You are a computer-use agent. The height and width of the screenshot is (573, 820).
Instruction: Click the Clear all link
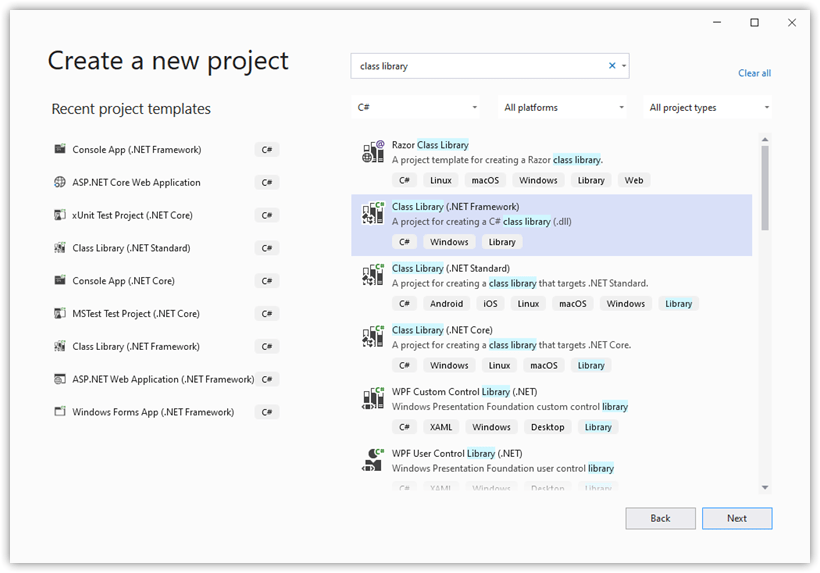[x=754, y=73]
